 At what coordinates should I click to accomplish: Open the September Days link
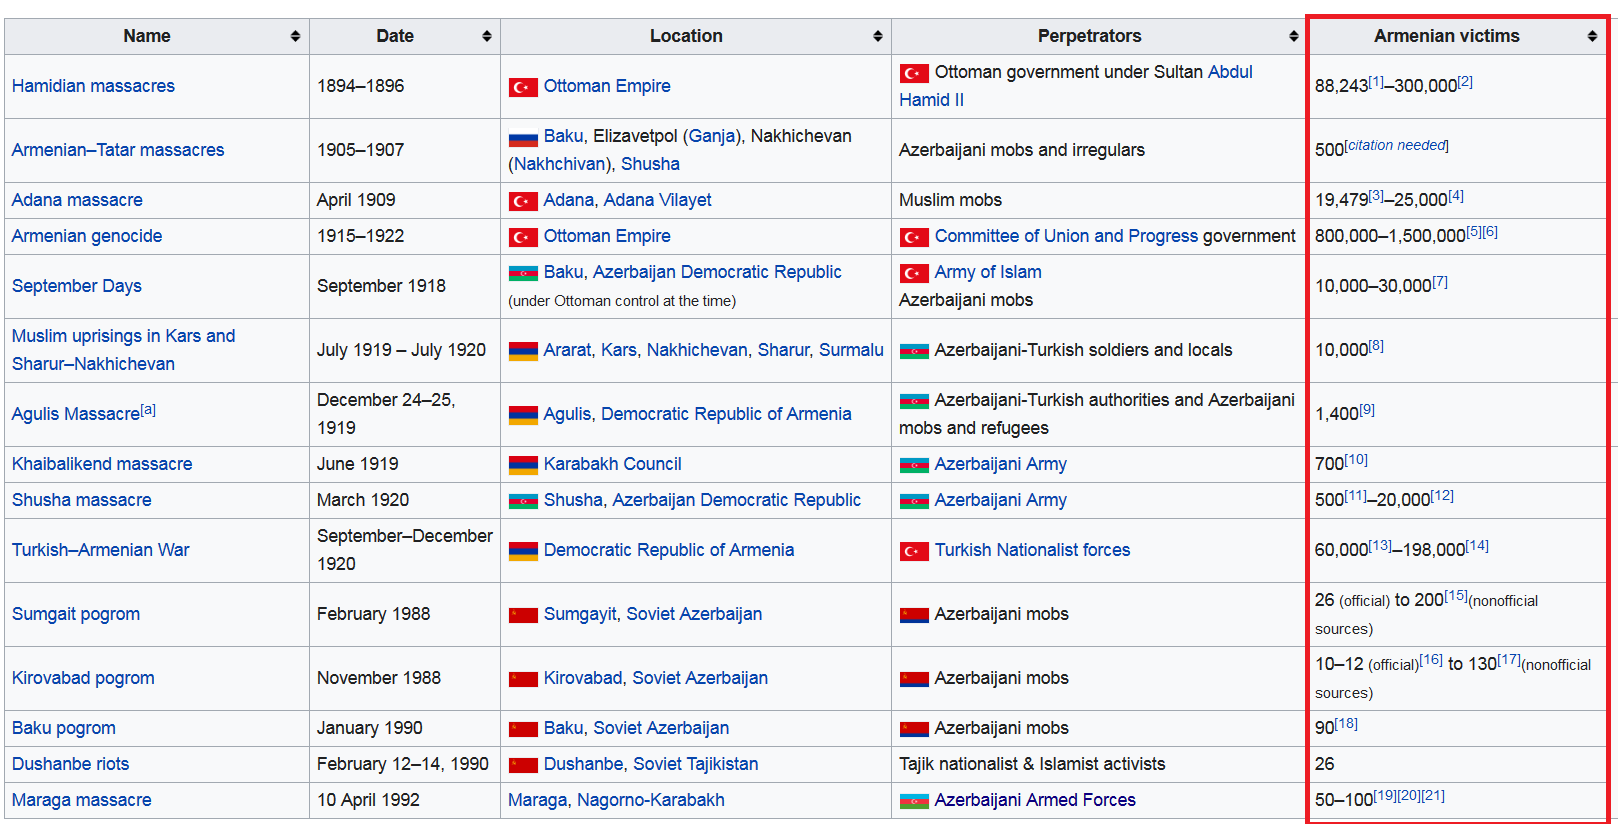[77, 286]
